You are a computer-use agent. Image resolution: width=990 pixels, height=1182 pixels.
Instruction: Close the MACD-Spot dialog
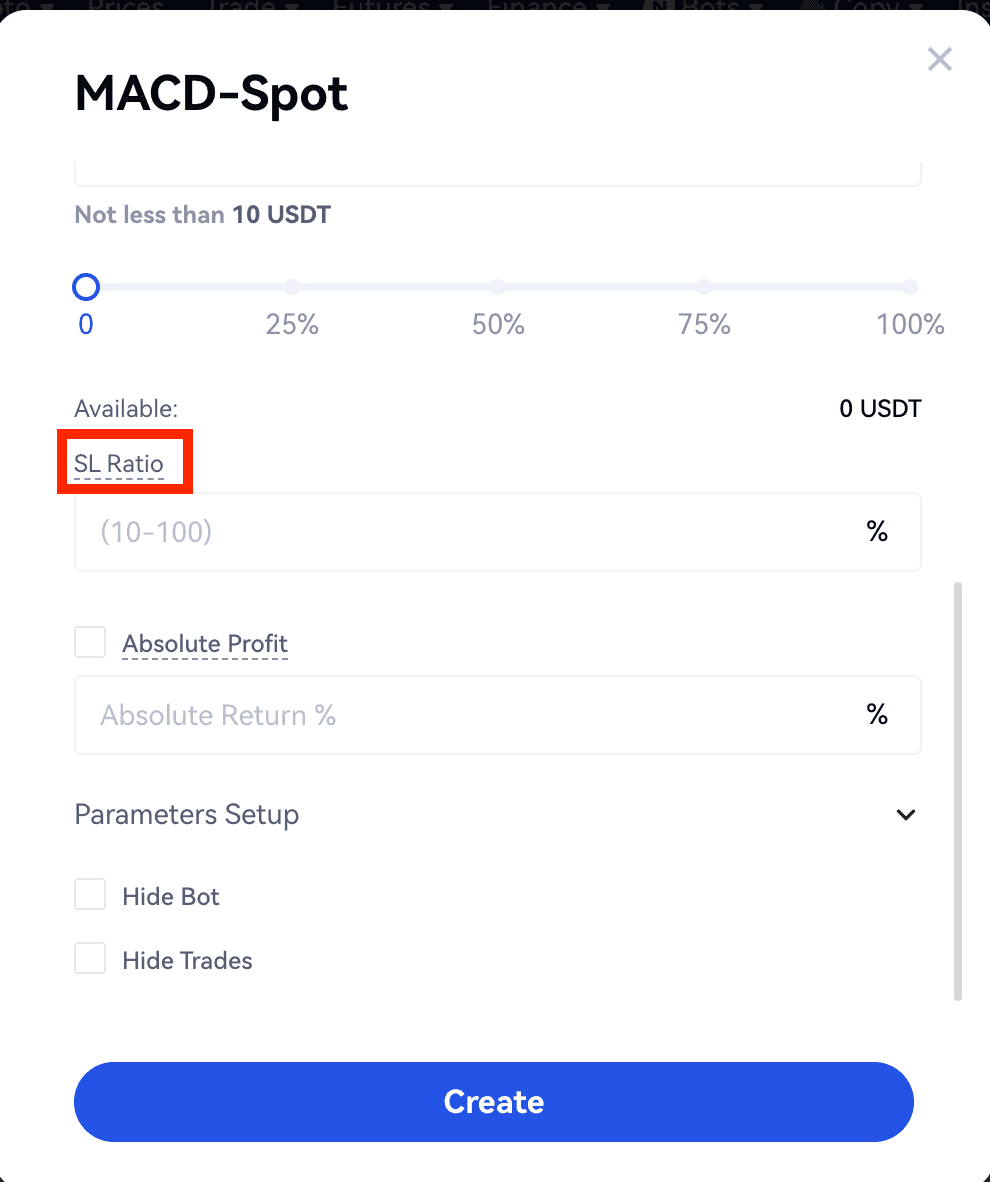click(x=939, y=60)
